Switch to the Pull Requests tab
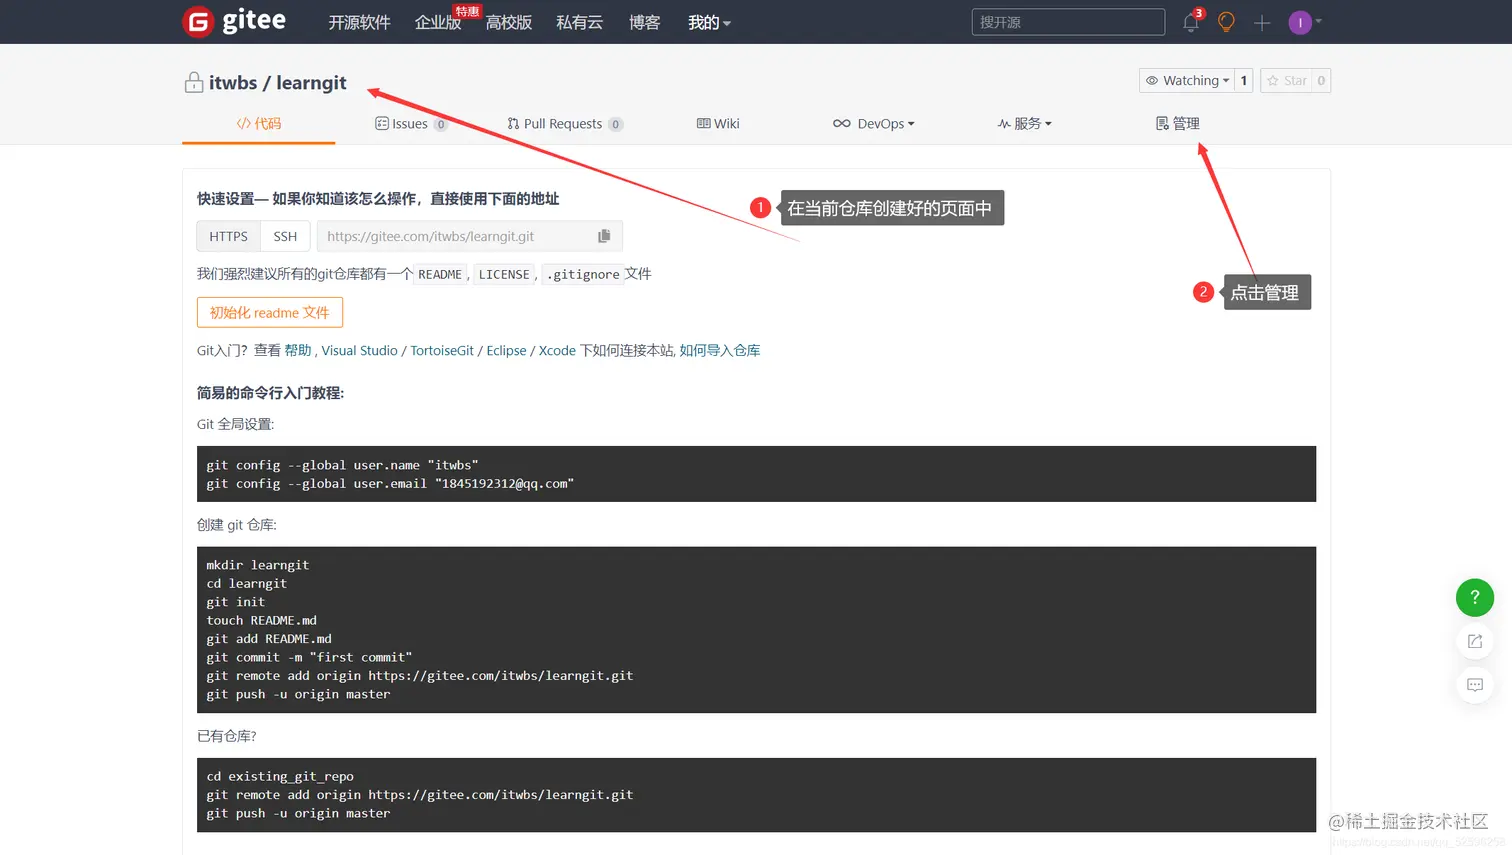1512x855 pixels. tap(565, 123)
